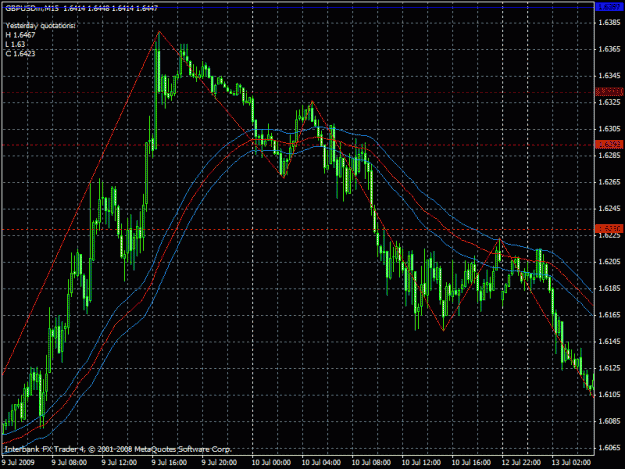625x469 pixels.
Task: Click the 1.6065 price axis label
Action: pyautogui.click(x=609, y=448)
